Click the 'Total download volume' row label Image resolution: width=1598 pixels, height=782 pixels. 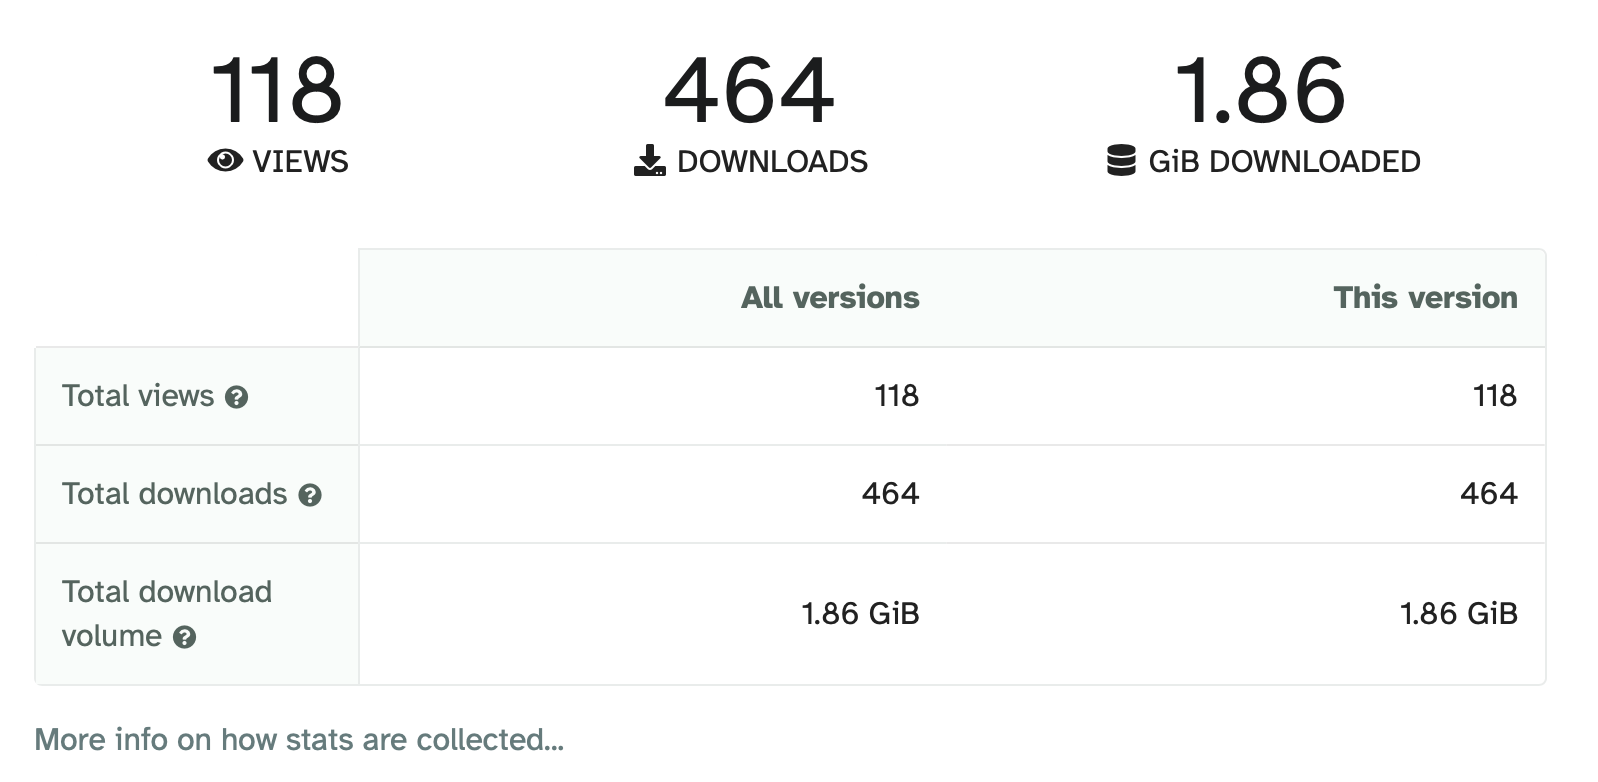166,613
